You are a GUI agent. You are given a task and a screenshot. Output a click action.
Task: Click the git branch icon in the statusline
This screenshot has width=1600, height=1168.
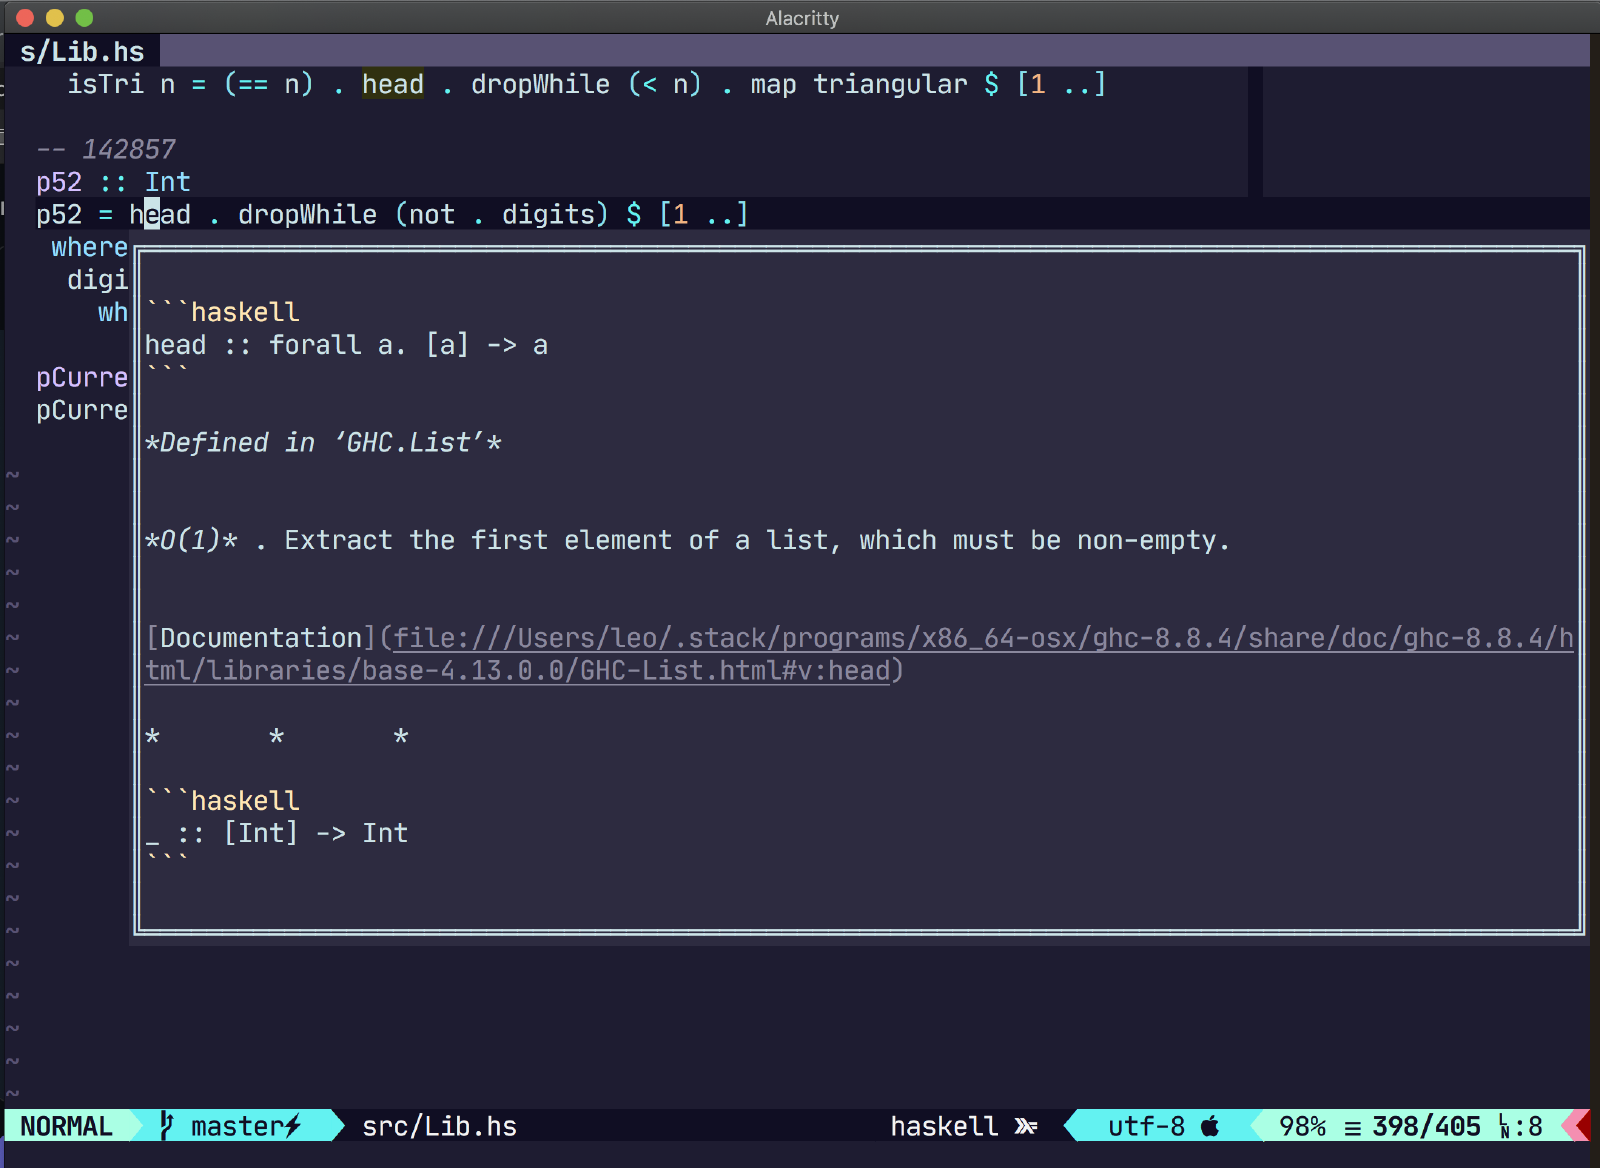pyautogui.click(x=167, y=1126)
